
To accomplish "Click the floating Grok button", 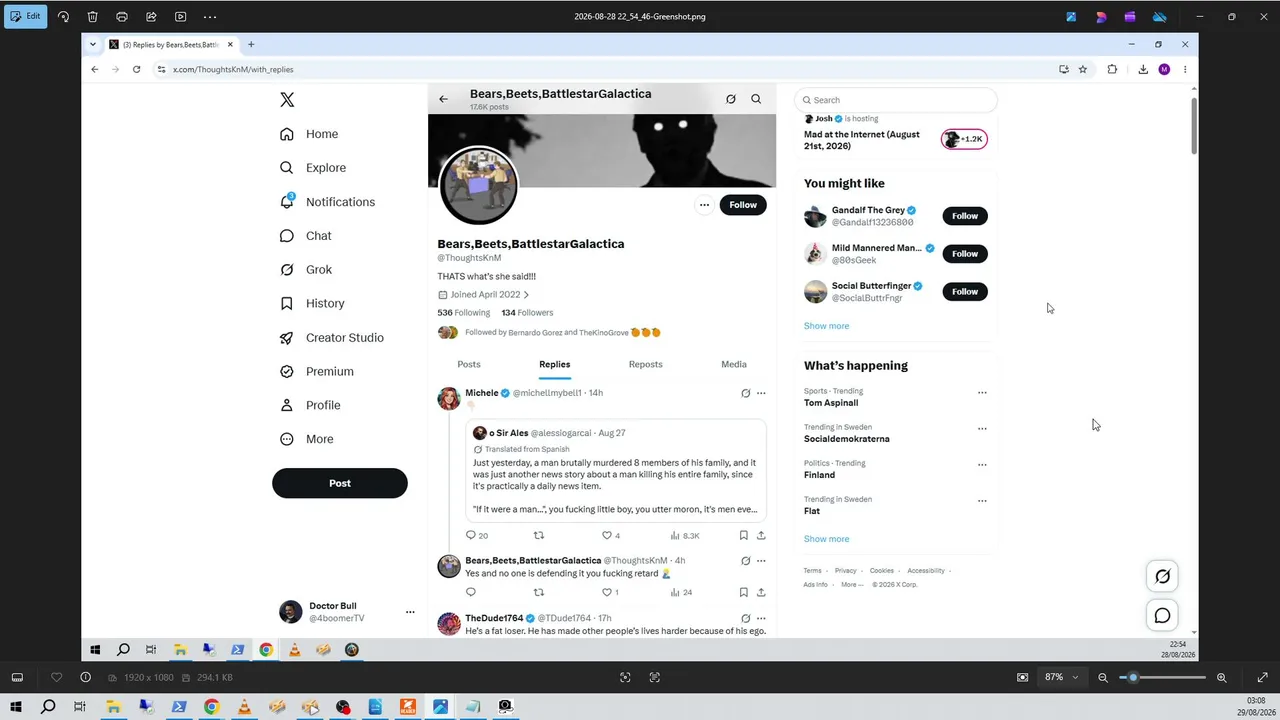I will click(x=1162, y=576).
